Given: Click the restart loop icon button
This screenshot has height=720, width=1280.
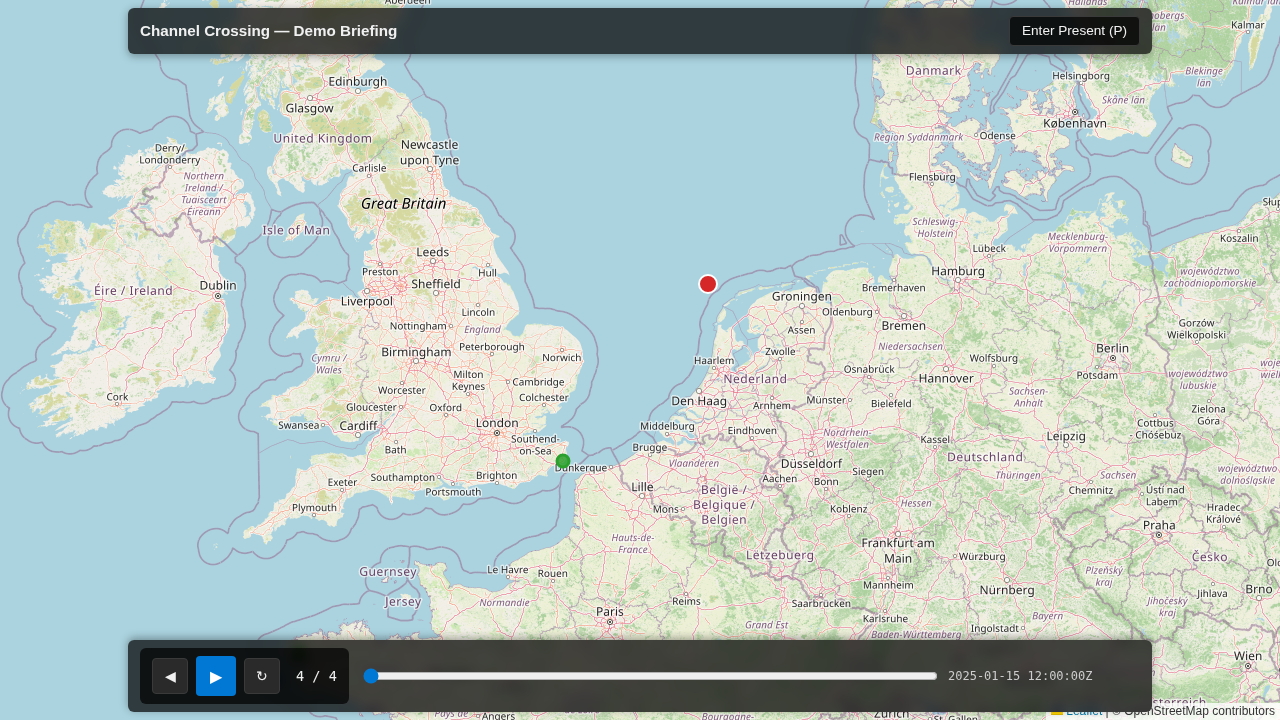Looking at the screenshot, I should (262, 676).
